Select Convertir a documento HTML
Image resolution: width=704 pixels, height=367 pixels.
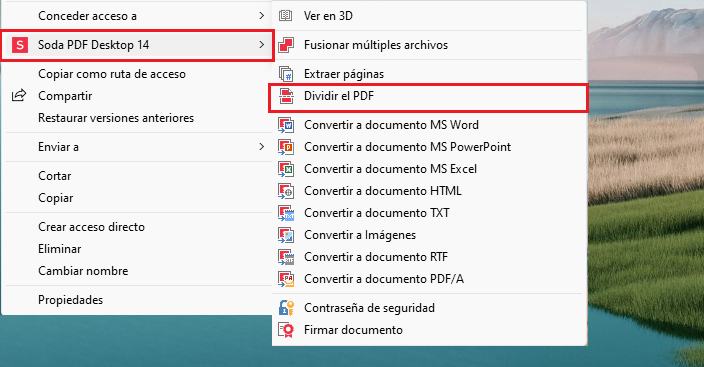pos(383,191)
